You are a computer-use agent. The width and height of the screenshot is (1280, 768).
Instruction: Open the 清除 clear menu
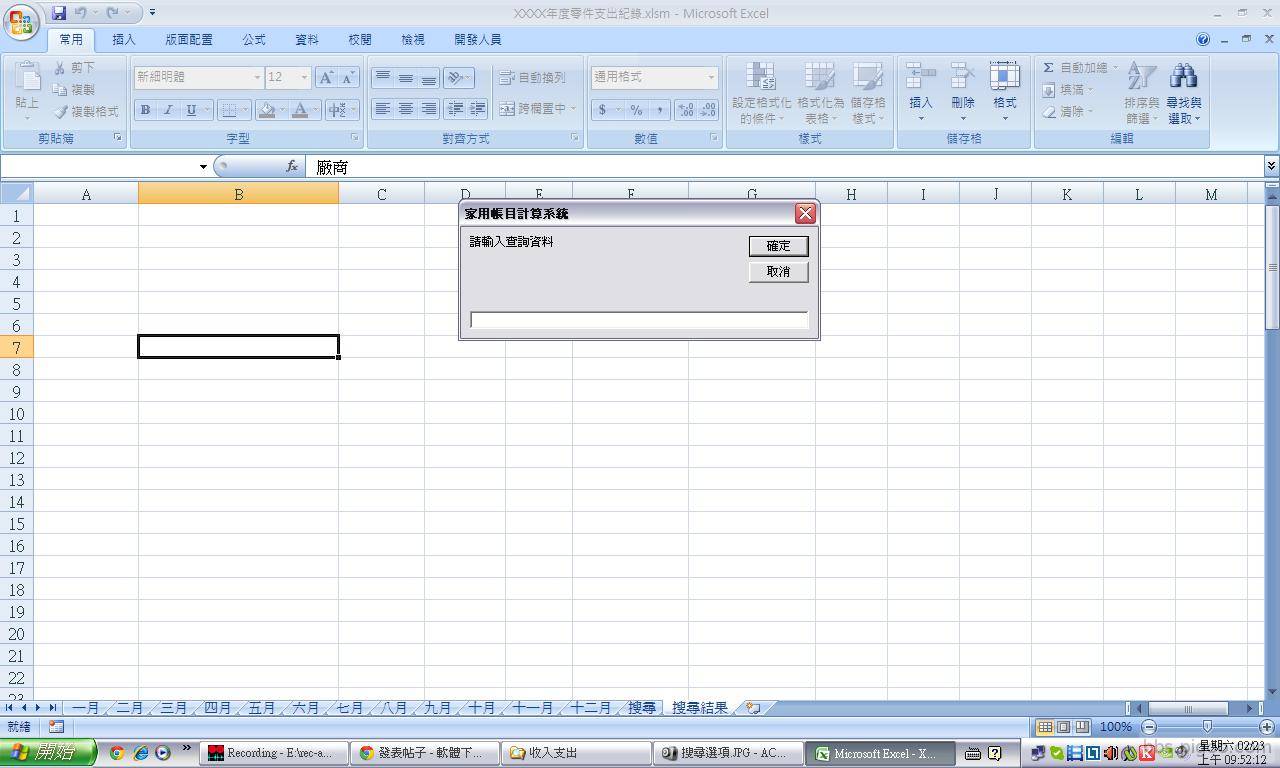[x=1067, y=112]
